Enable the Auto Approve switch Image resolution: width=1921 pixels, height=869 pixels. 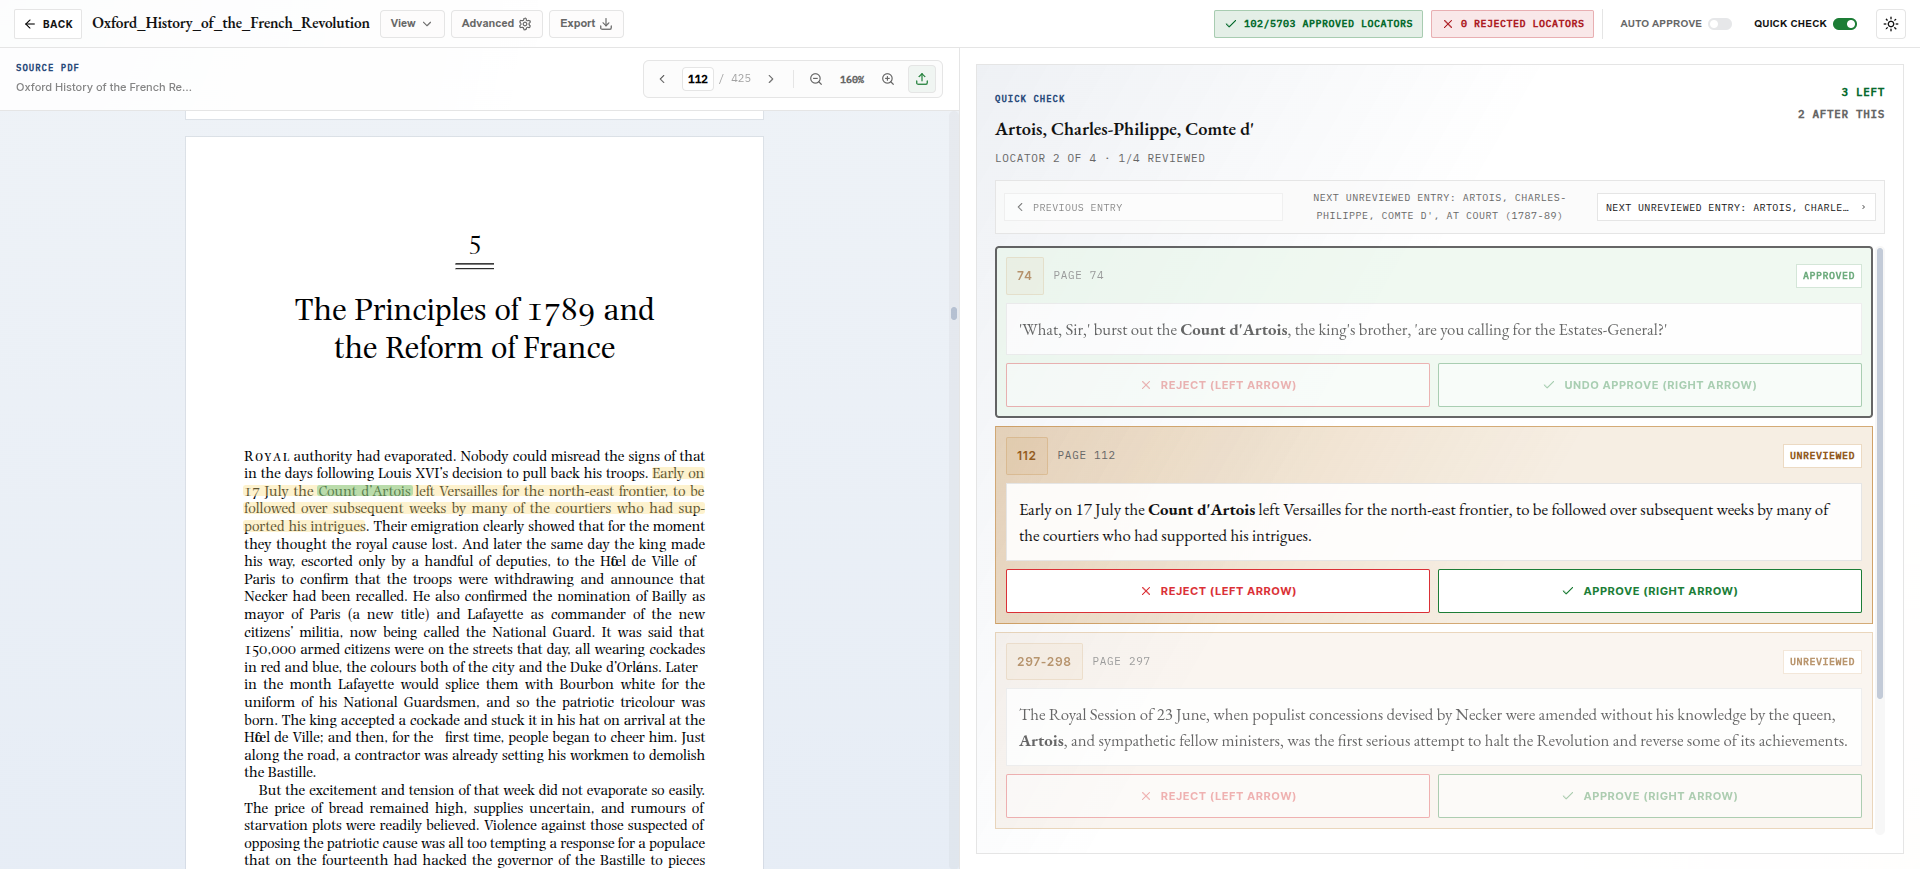(1719, 24)
